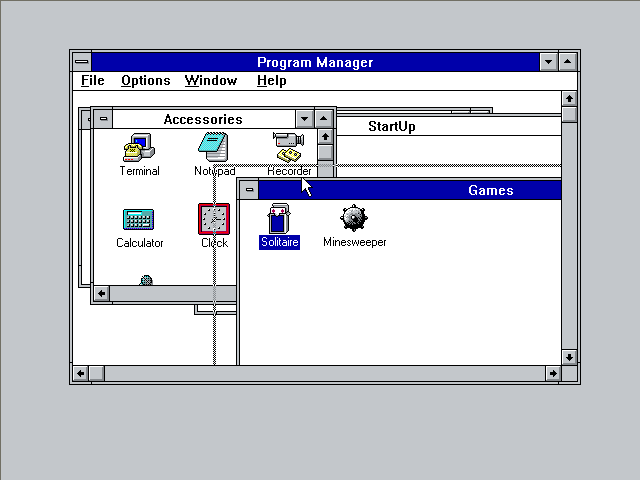Click Program Manager vertical scroll up arrow
This screenshot has height=480, width=640.
coord(569,98)
